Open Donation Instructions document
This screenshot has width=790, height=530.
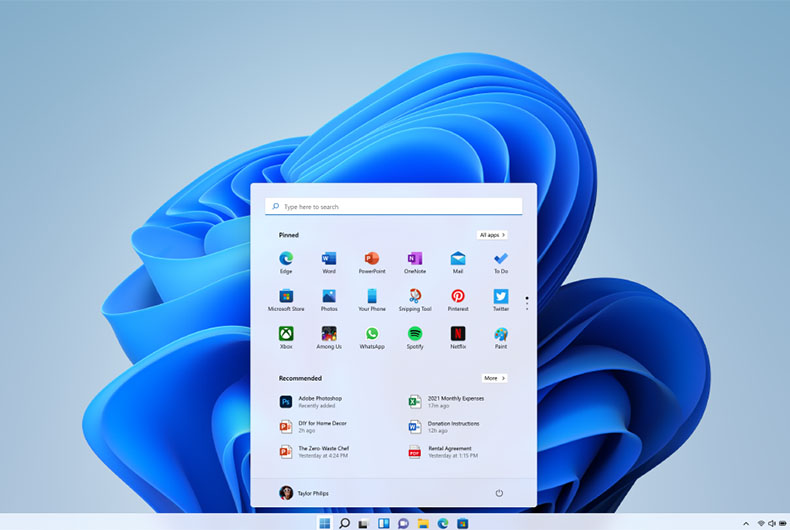pyautogui.click(x=444, y=427)
